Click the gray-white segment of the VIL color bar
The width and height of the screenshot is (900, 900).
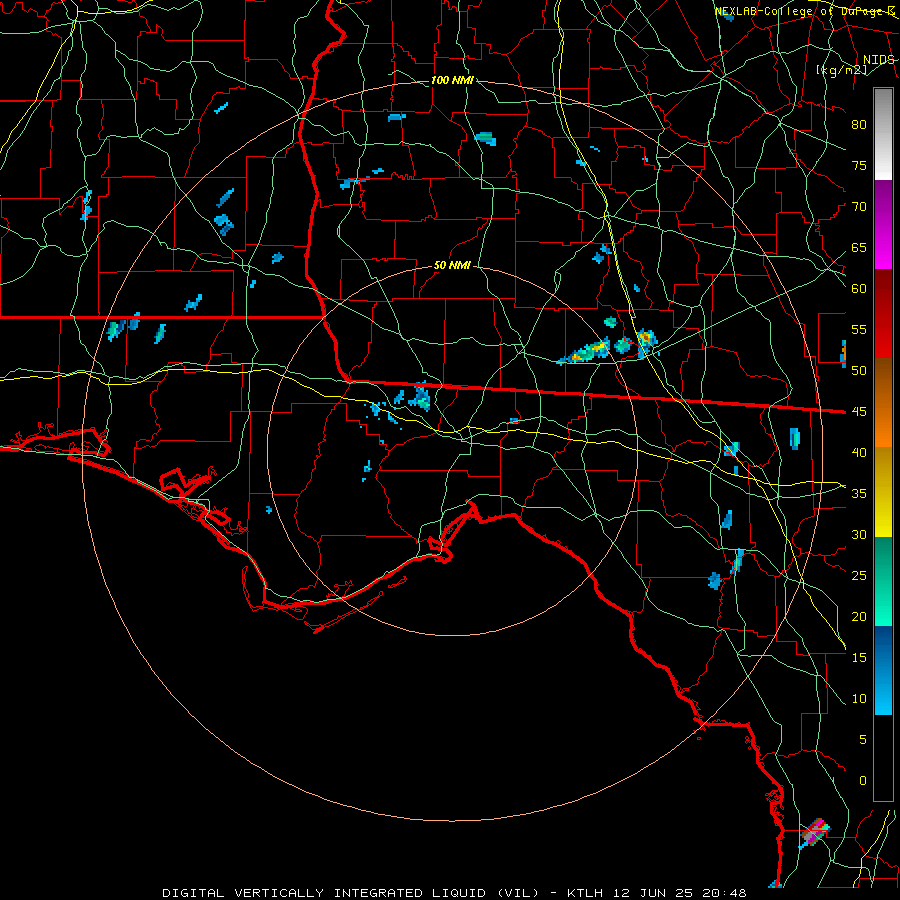tap(883, 134)
